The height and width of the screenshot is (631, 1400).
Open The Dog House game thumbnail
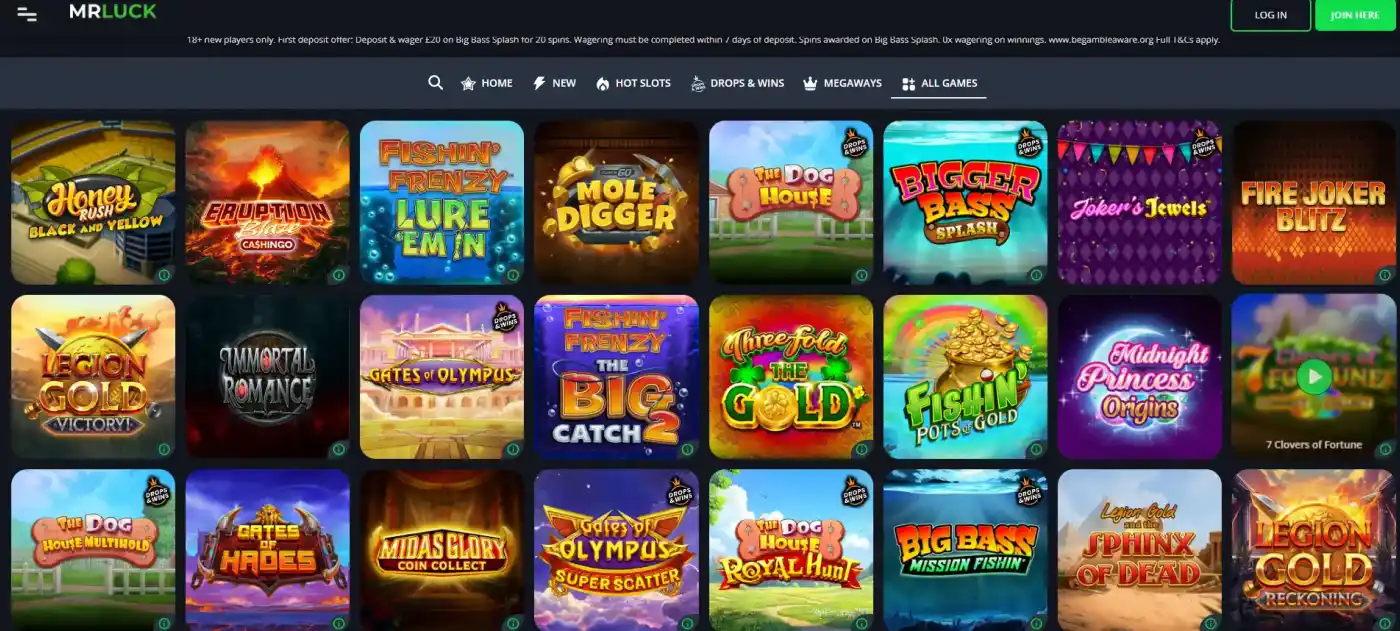791,203
